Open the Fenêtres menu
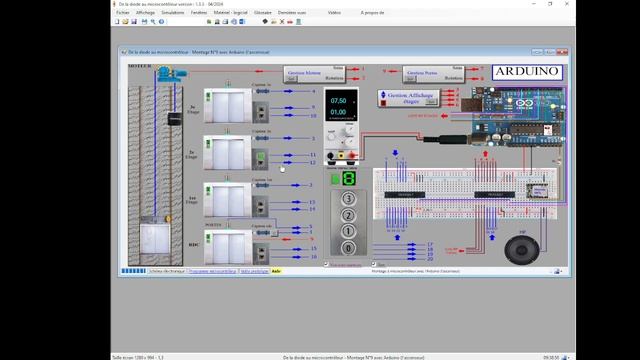This screenshot has width=640, height=360. [x=199, y=13]
